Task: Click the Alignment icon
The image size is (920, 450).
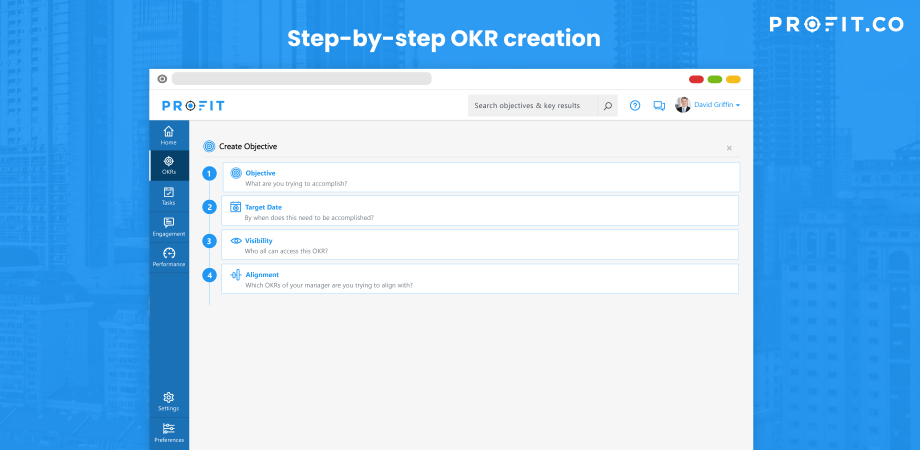Action: pos(236,275)
